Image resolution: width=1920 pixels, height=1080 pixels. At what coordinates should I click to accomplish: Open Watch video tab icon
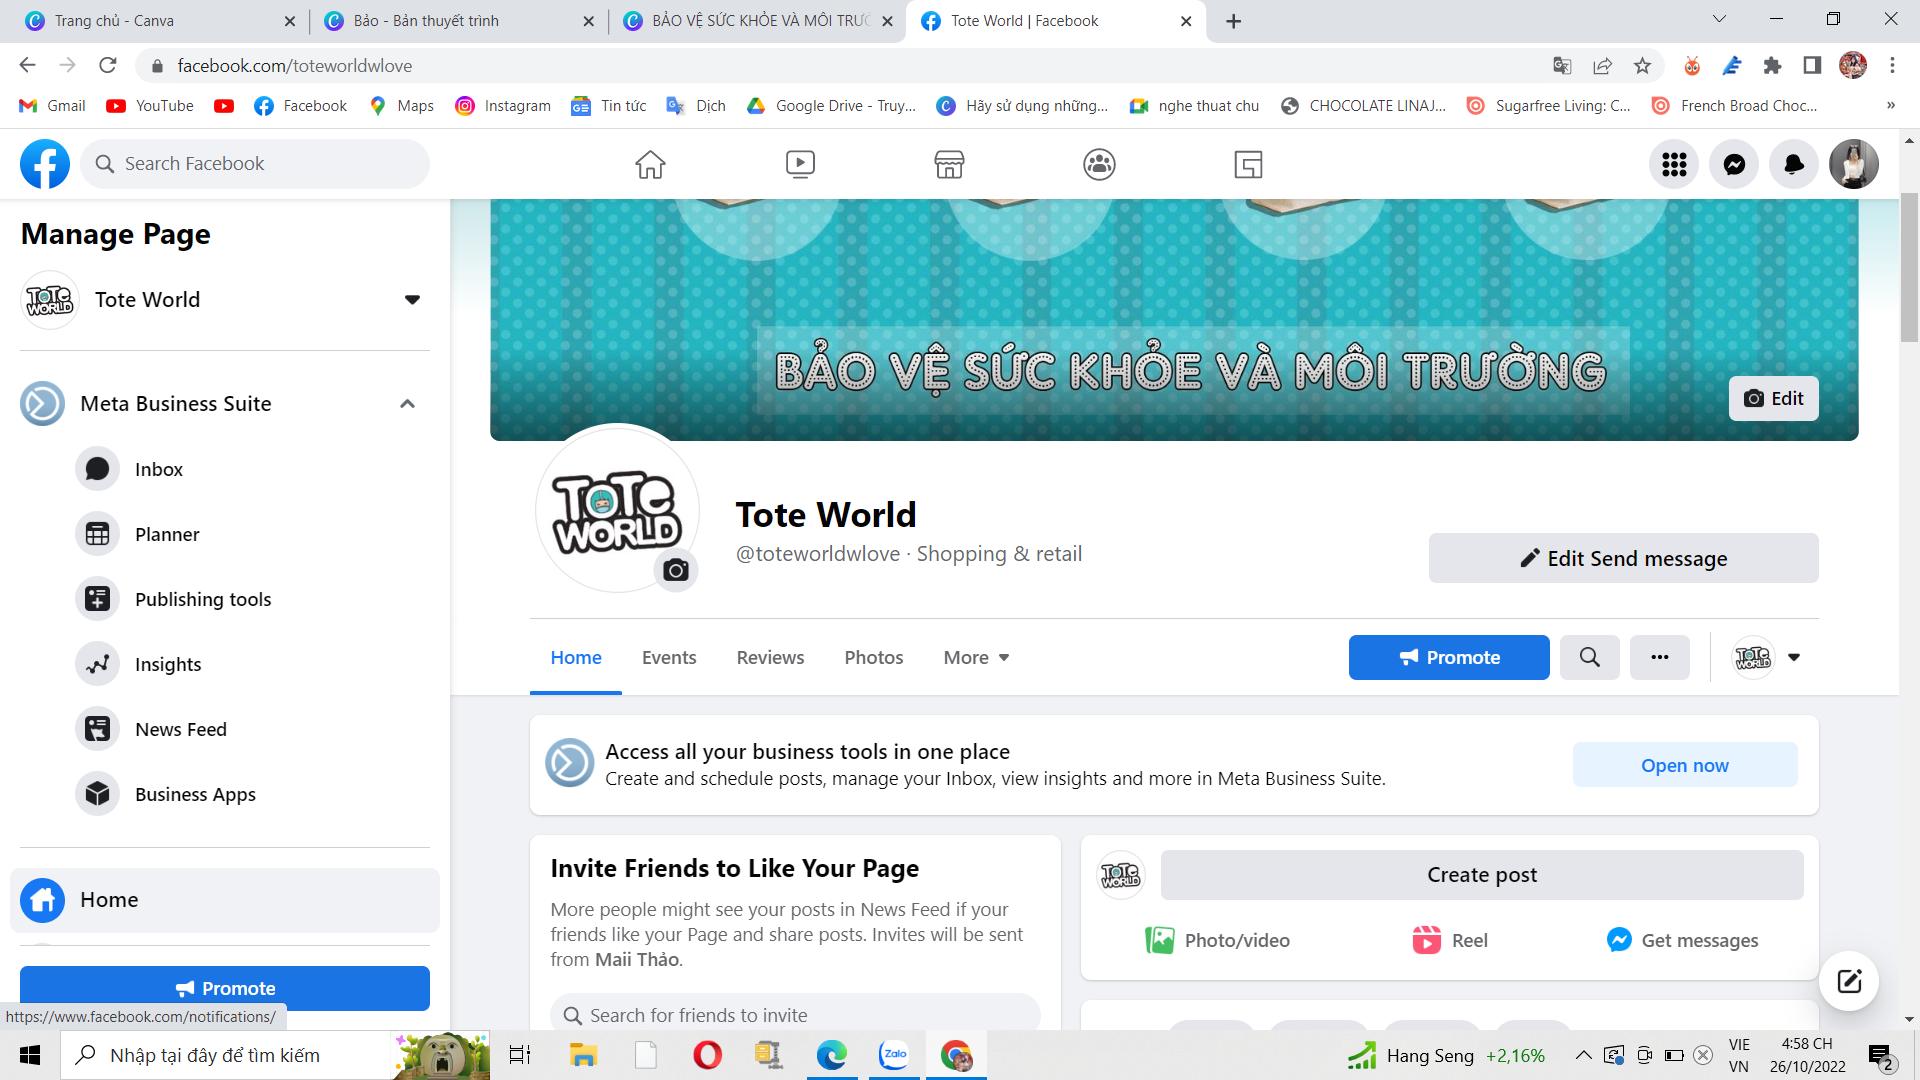click(x=800, y=164)
